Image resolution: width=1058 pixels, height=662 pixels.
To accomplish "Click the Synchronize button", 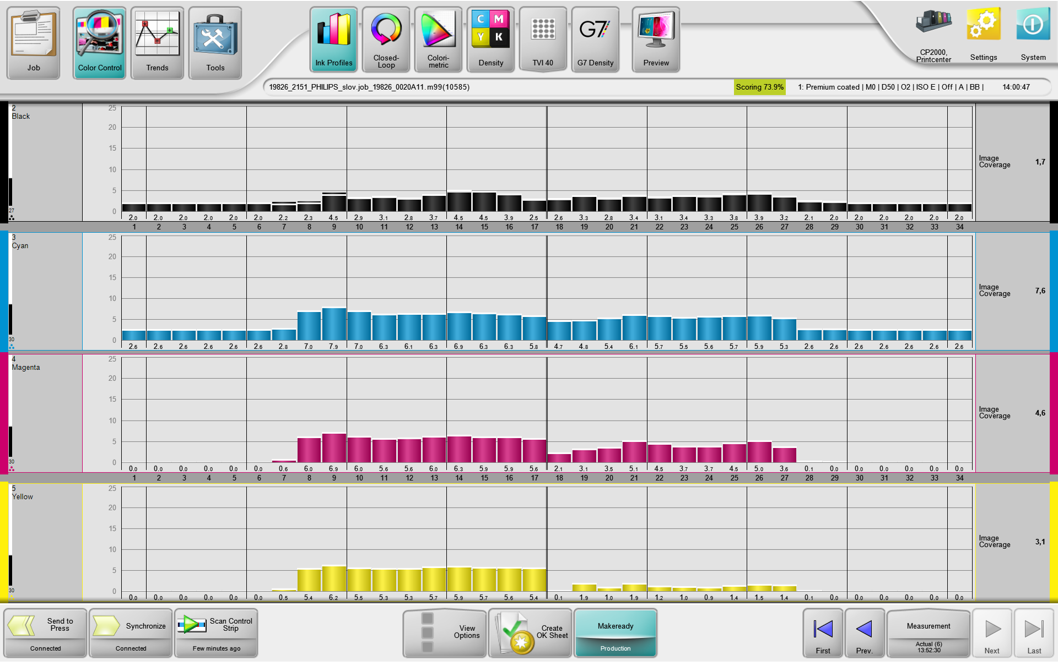I will tap(131, 632).
